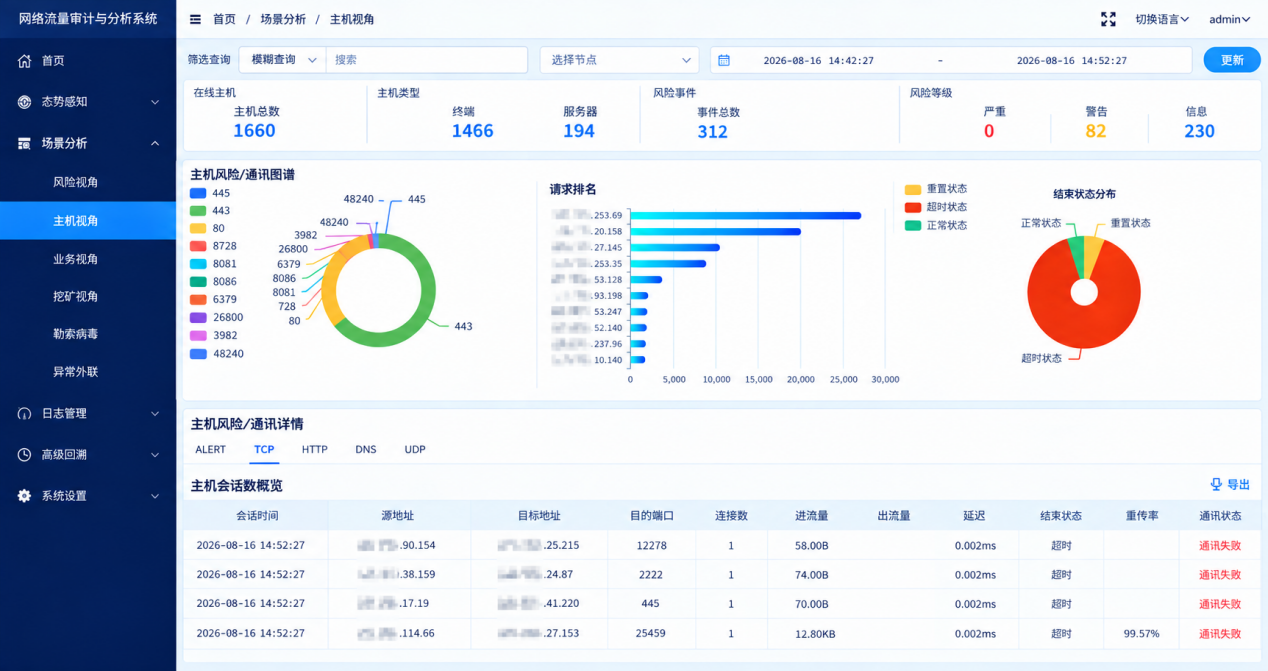
Task: Click the search input field
Action: pyautogui.click(x=427, y=60)
